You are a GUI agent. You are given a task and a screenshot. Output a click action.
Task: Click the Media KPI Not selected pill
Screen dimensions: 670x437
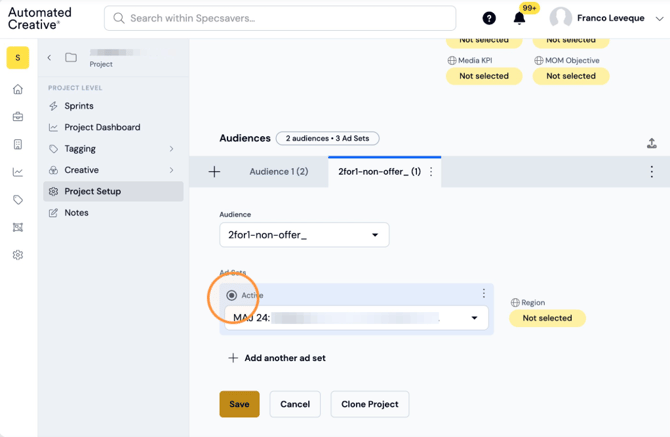(x=484, y=76)
